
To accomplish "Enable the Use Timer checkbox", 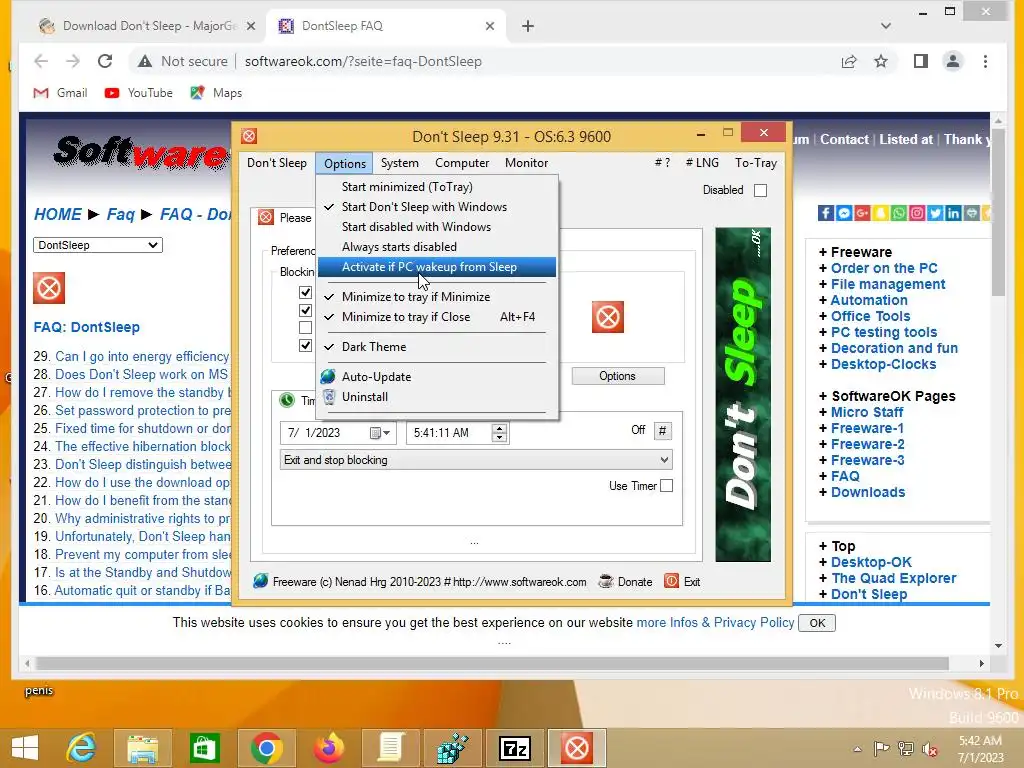I will (x=666, y=486).
